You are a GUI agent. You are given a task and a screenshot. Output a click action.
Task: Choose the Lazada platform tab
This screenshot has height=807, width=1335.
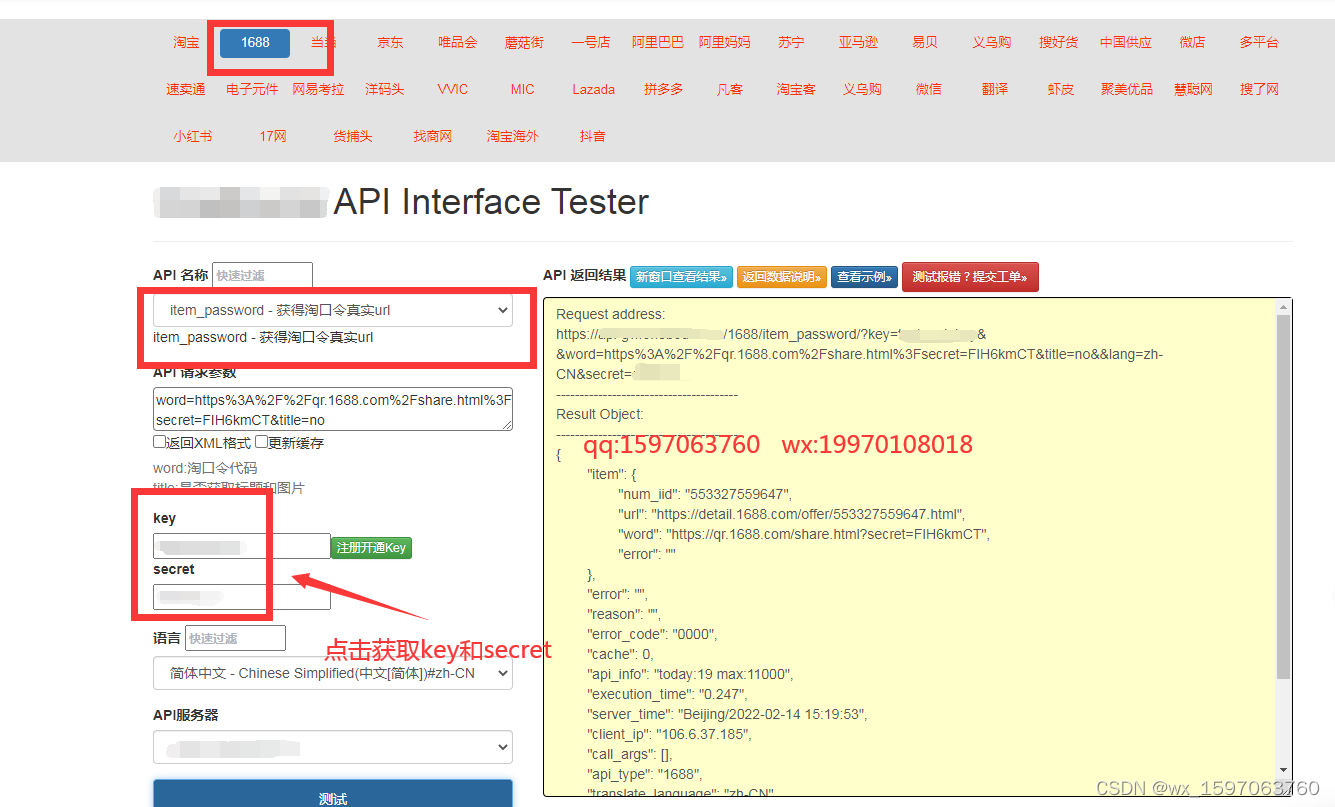click(593, 89)
